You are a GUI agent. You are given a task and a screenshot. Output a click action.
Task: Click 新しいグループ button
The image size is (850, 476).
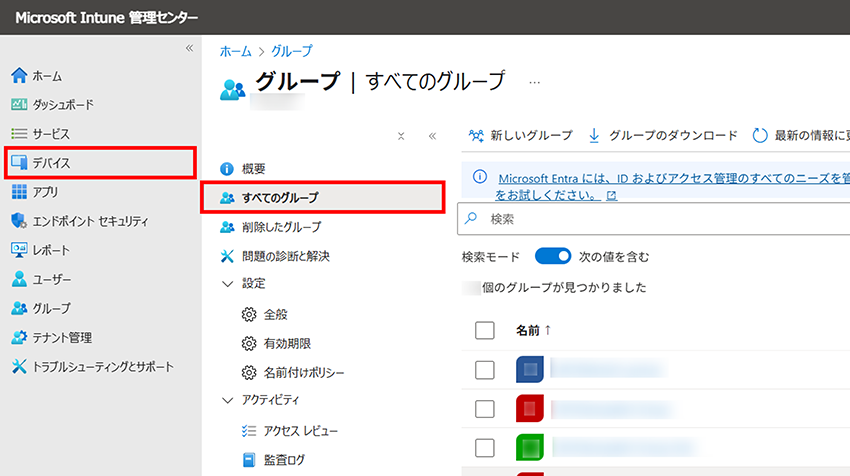(521, 136)
